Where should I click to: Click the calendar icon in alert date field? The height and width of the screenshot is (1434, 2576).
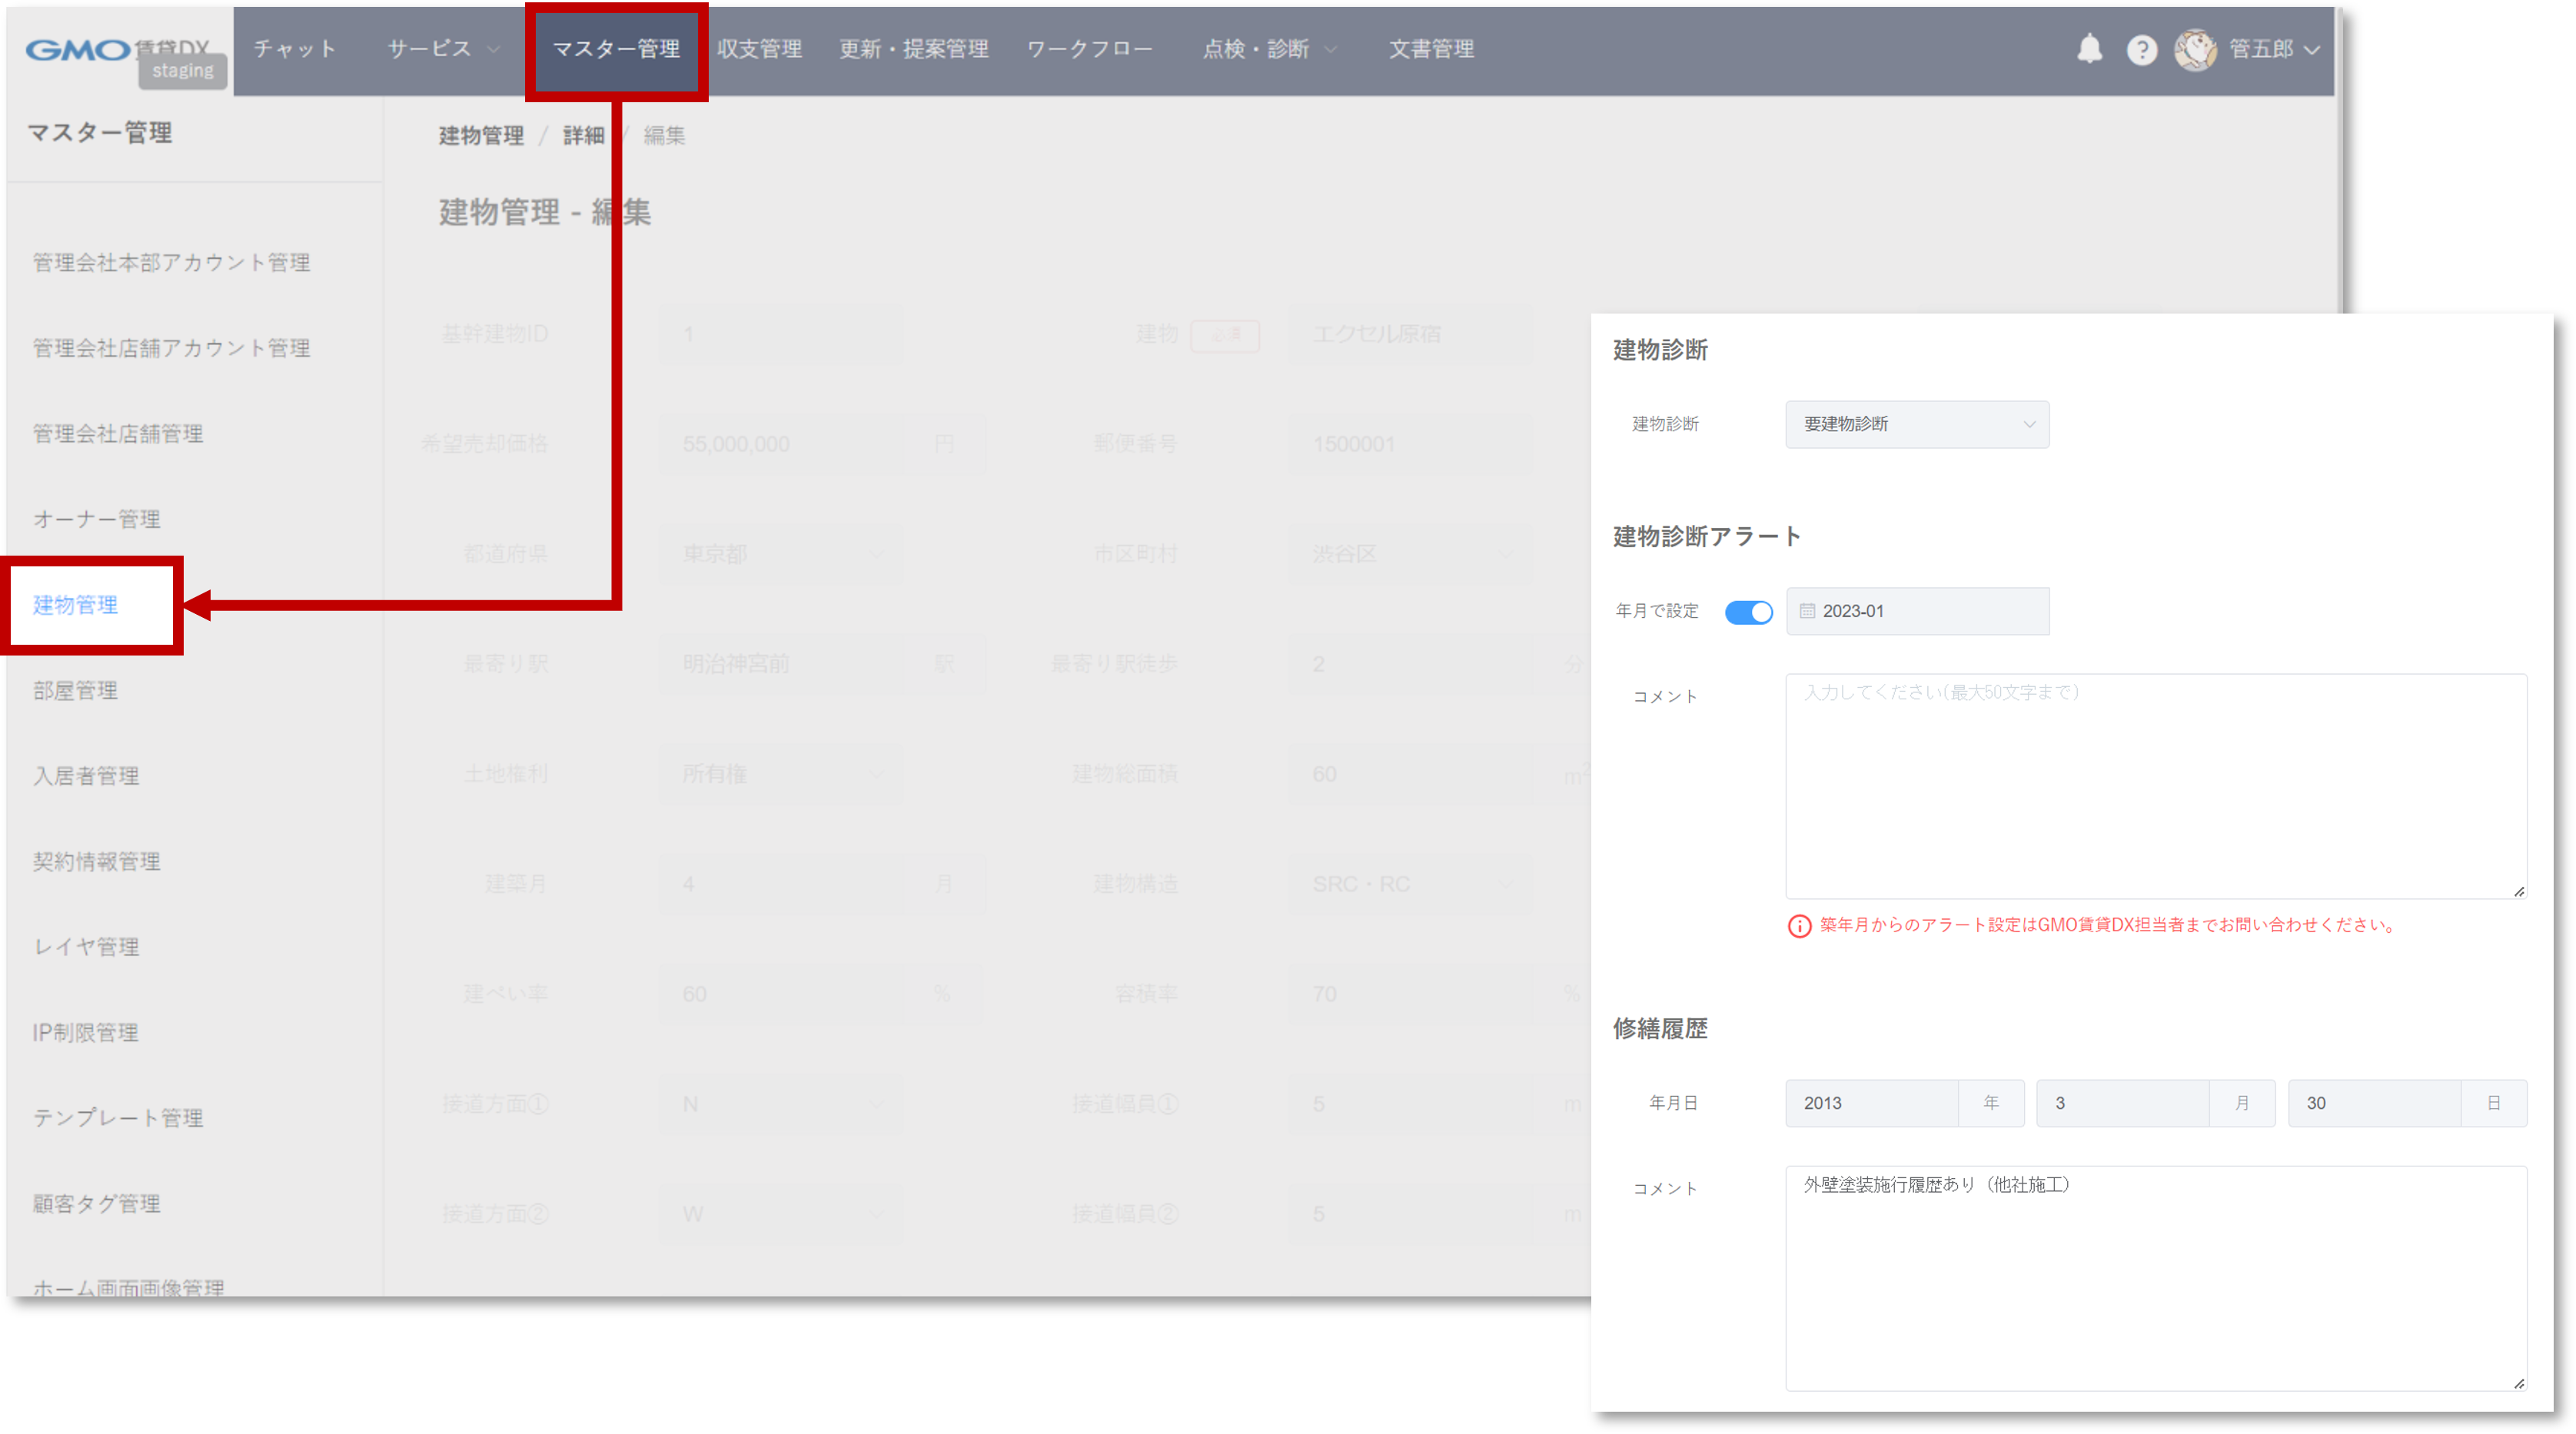(x=1807, y=611)
